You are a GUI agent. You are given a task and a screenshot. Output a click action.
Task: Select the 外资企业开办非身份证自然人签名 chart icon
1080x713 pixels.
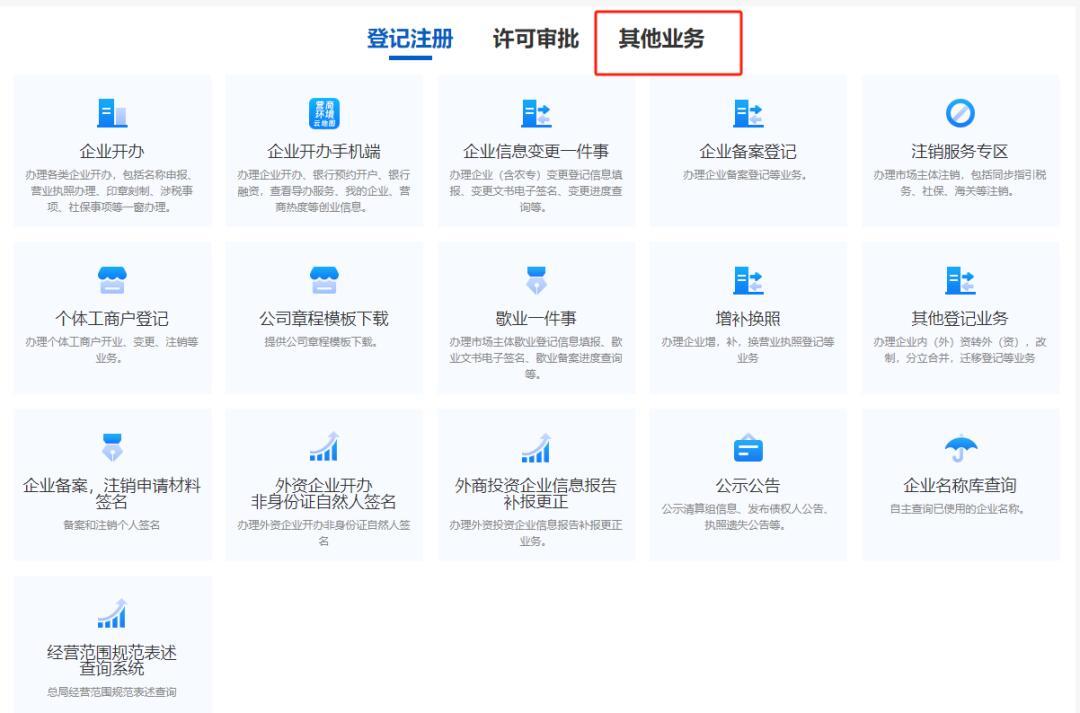[325, 449]
